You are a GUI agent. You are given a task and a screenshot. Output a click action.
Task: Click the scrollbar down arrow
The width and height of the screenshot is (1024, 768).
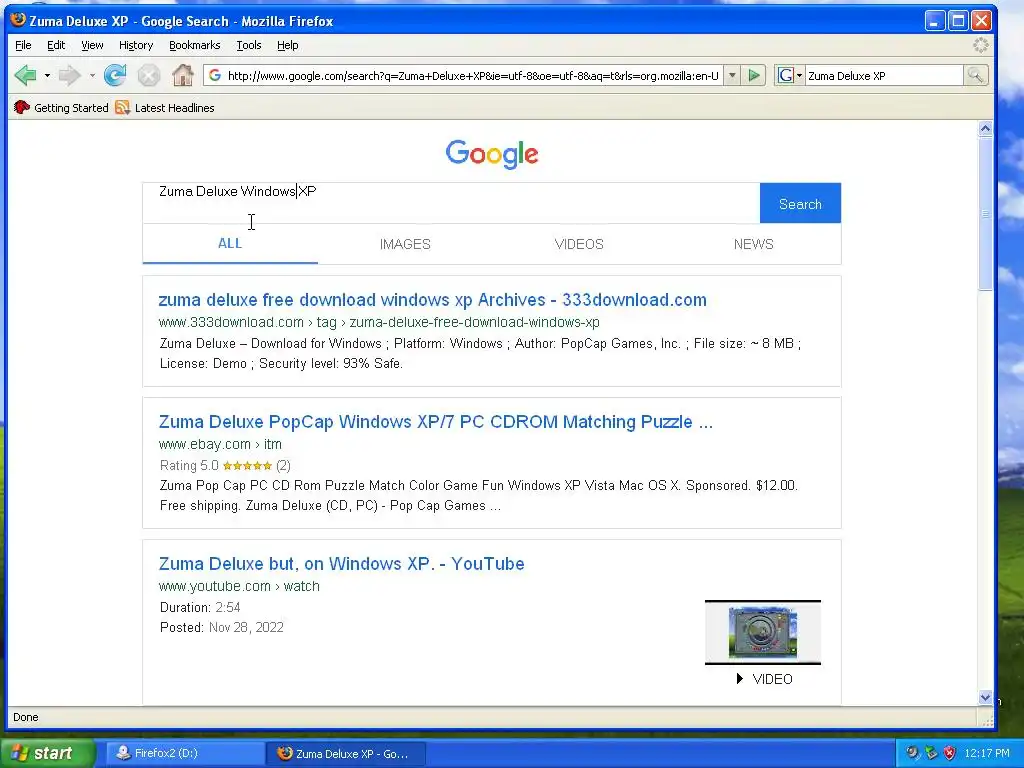pyautogui.click(x=985, y=697)
